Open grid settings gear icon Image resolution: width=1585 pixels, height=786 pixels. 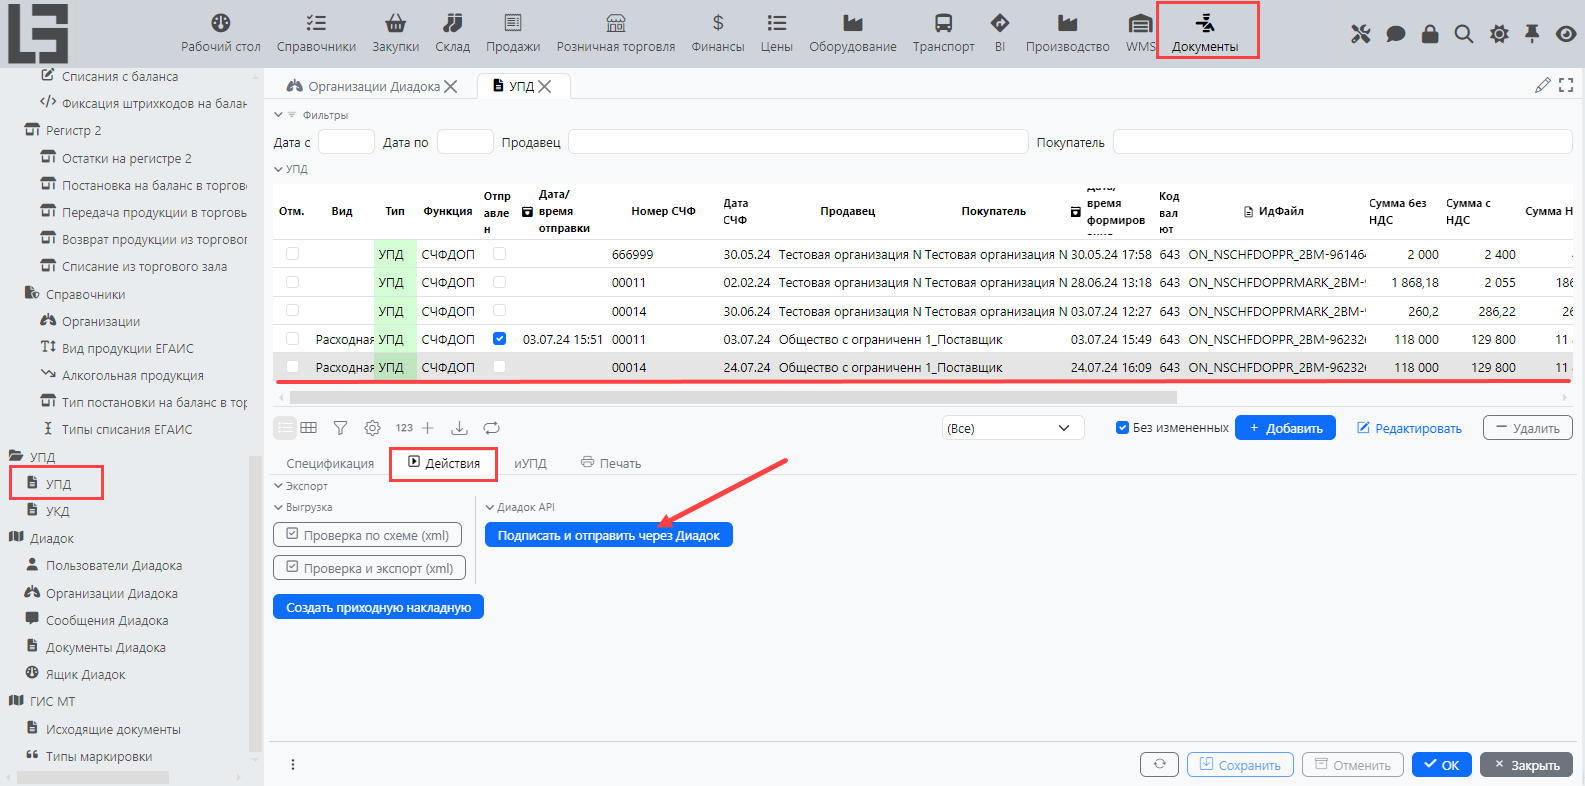click(372, 428)
